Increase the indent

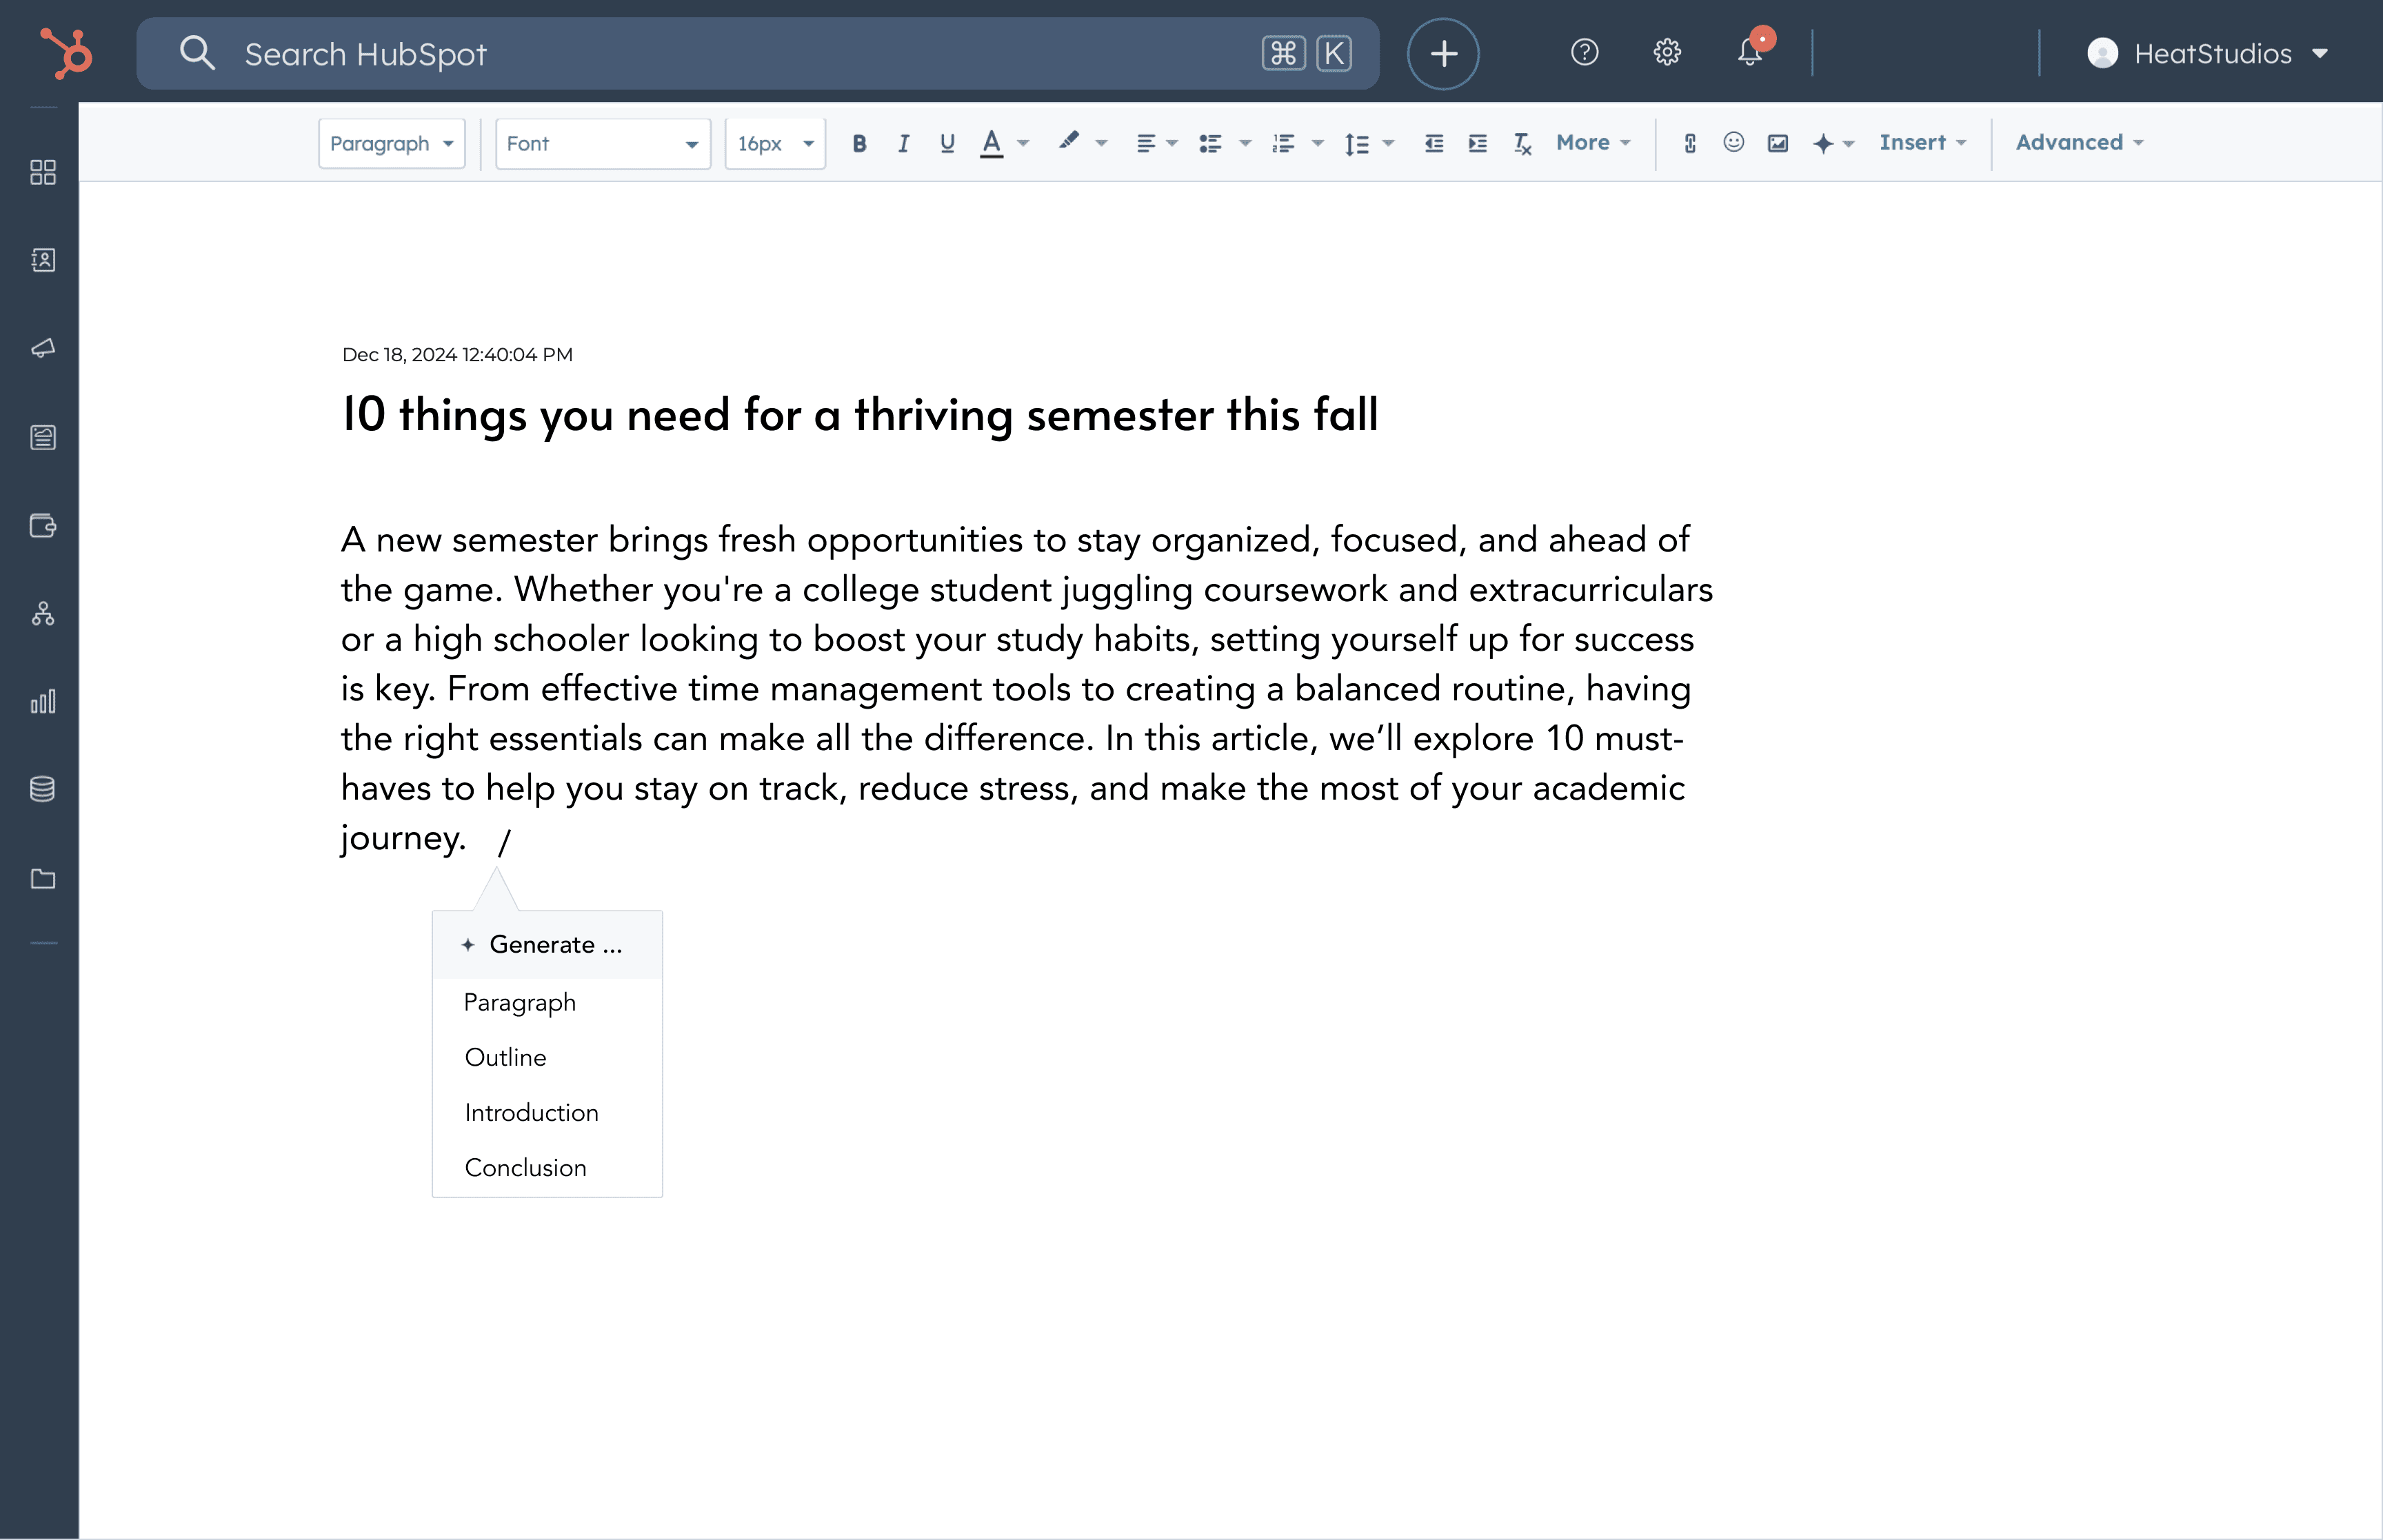[x=1478, y=143]
